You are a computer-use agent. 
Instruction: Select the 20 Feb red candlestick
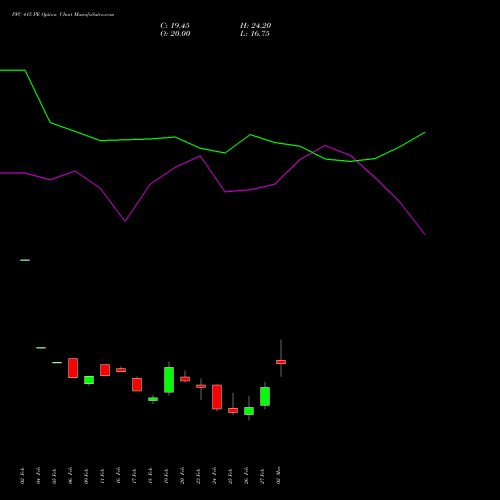[x=185, y=379]
